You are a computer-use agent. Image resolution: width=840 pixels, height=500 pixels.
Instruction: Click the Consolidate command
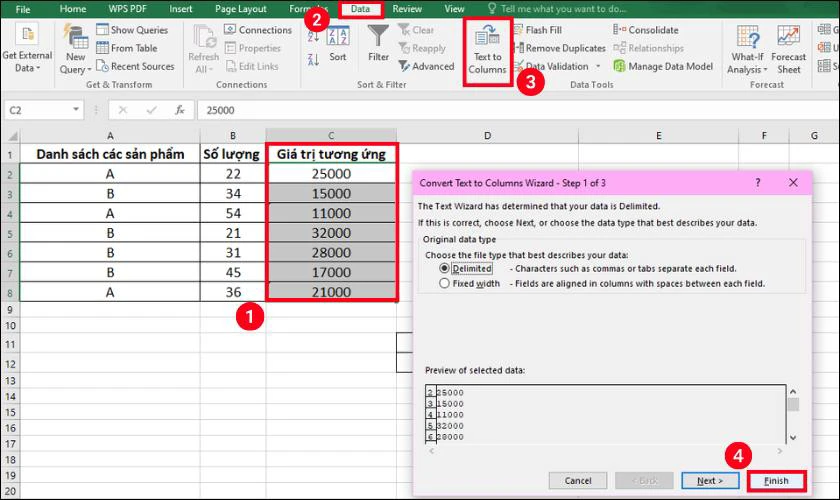(x=646, y=30)
